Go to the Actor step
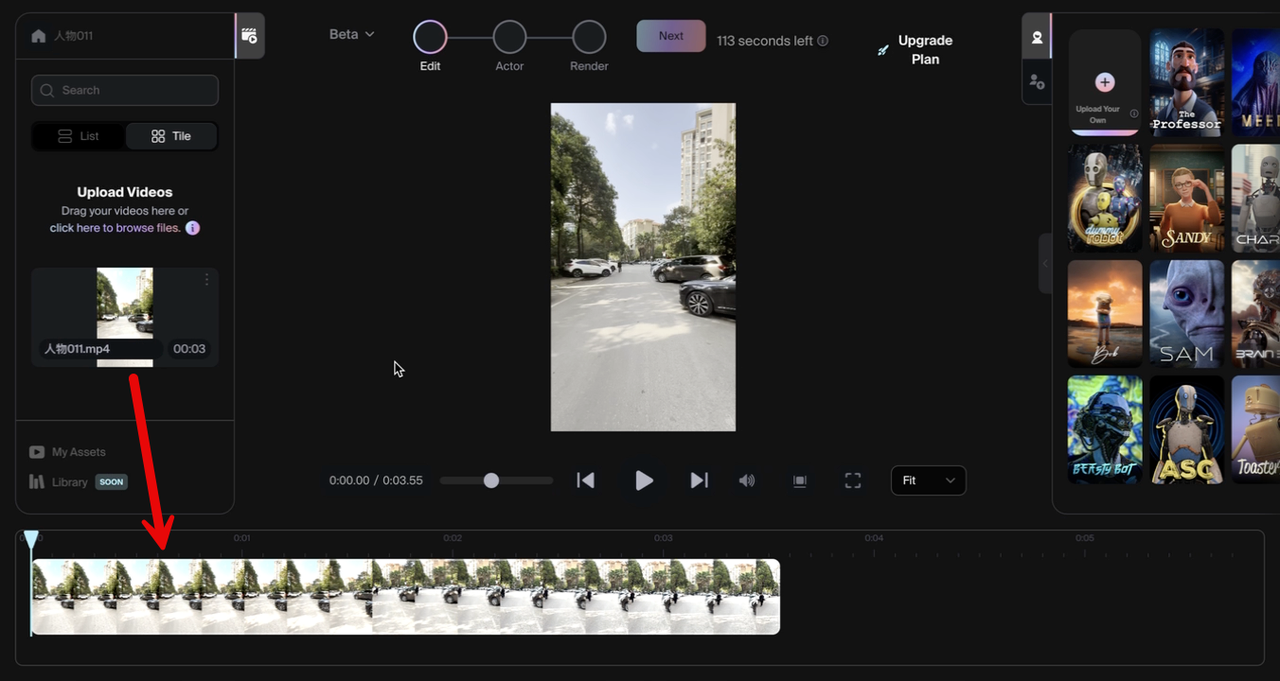1280x681 pixels. tap(509, 38)
